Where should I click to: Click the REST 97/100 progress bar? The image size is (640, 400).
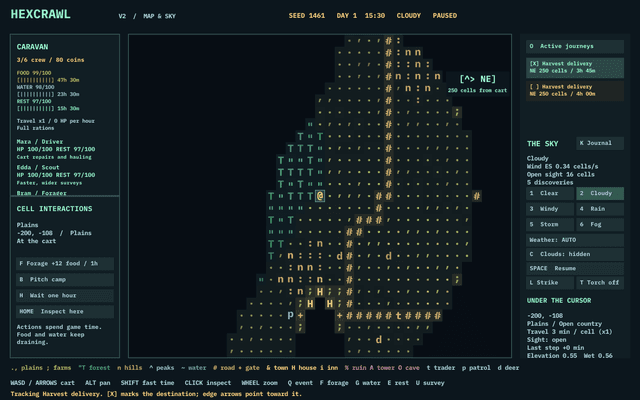coord(35,109)
